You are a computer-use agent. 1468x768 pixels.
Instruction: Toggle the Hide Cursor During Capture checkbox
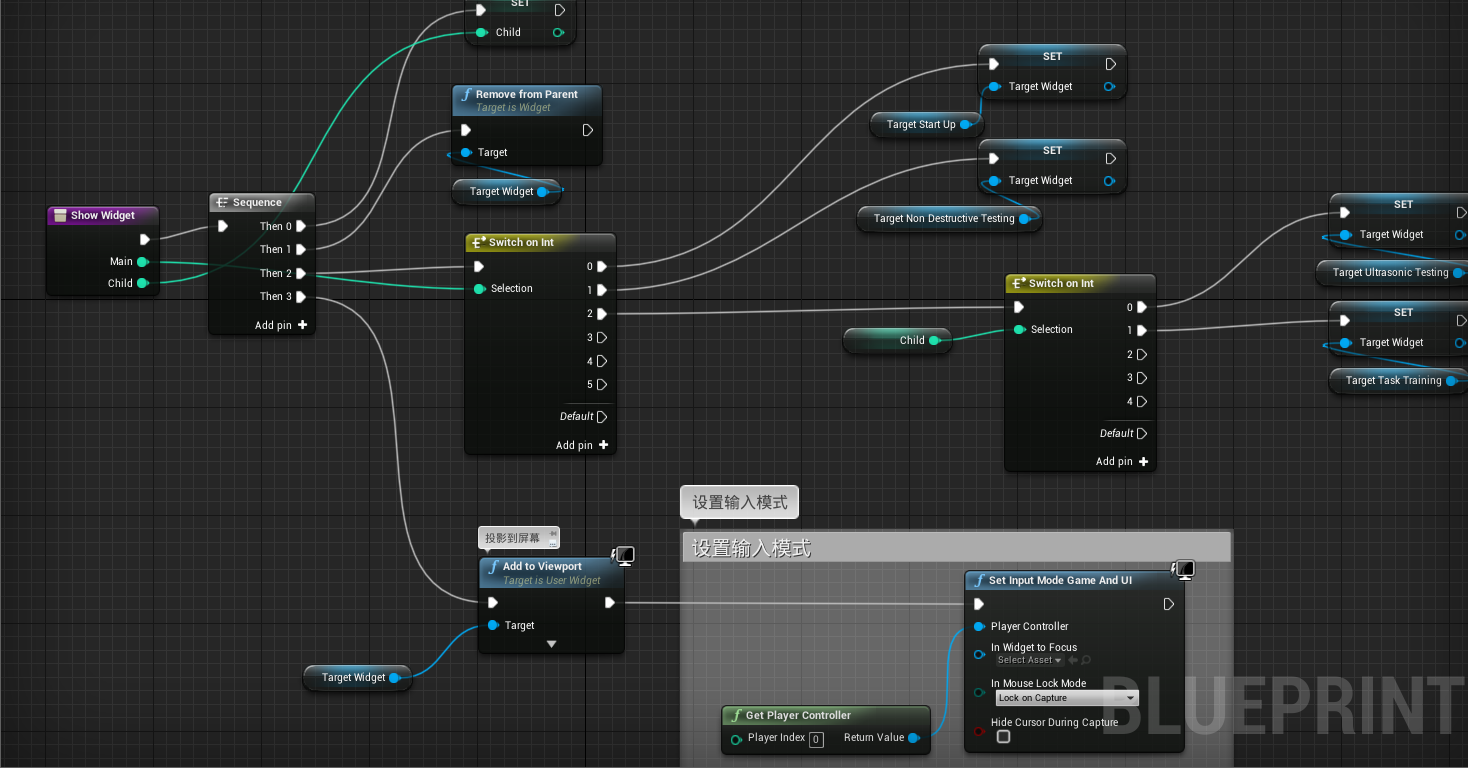tap(1003, 735)
